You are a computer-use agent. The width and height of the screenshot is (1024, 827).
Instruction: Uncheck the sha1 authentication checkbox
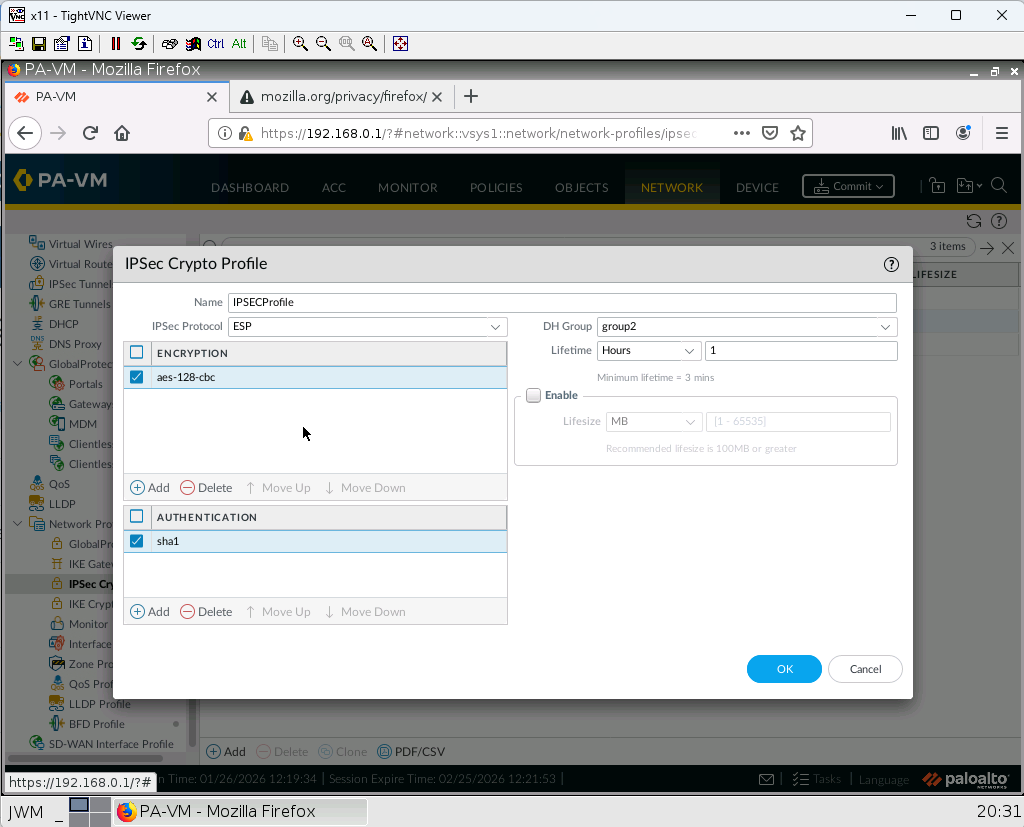(137, 541)
